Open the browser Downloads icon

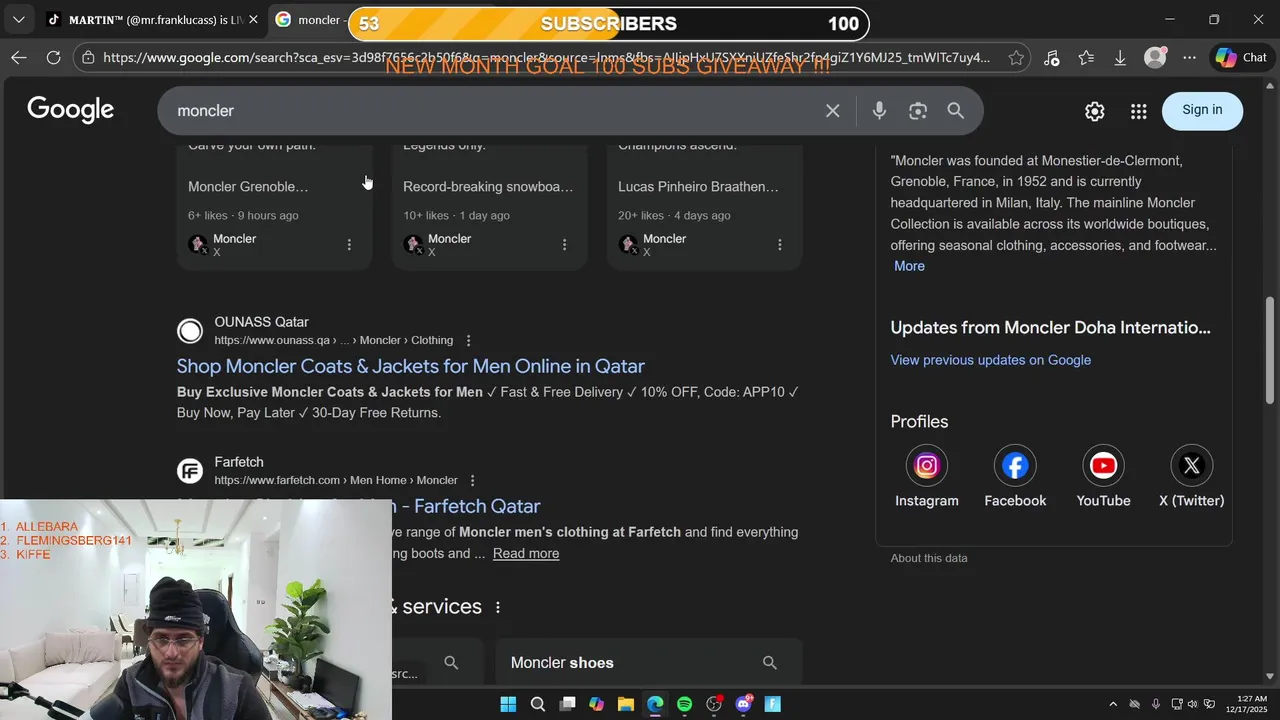pyautogui.click(x=1120, y=58)
